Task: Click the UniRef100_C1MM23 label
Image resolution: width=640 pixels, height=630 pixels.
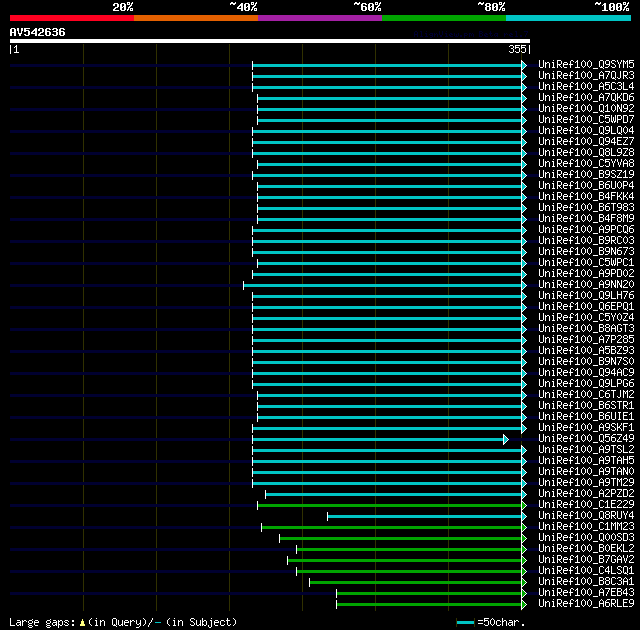Action: (586, 527)
